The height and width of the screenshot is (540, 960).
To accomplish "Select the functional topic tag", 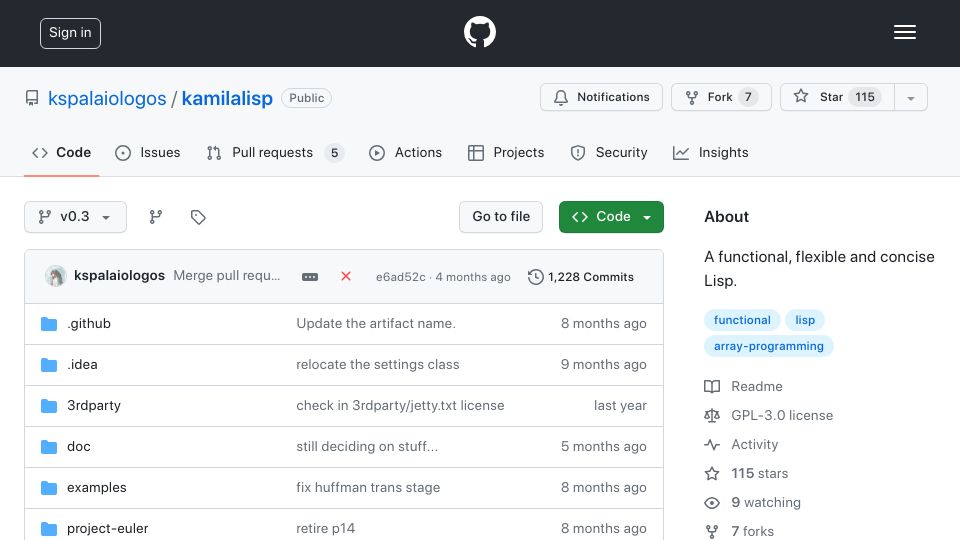I will [x=742, y=320].
